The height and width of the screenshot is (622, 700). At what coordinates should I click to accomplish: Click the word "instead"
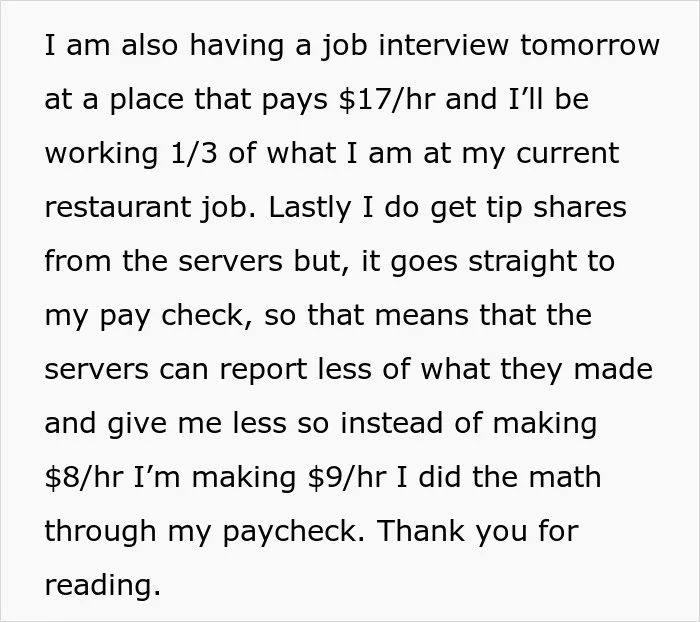[x=392, y=423]
